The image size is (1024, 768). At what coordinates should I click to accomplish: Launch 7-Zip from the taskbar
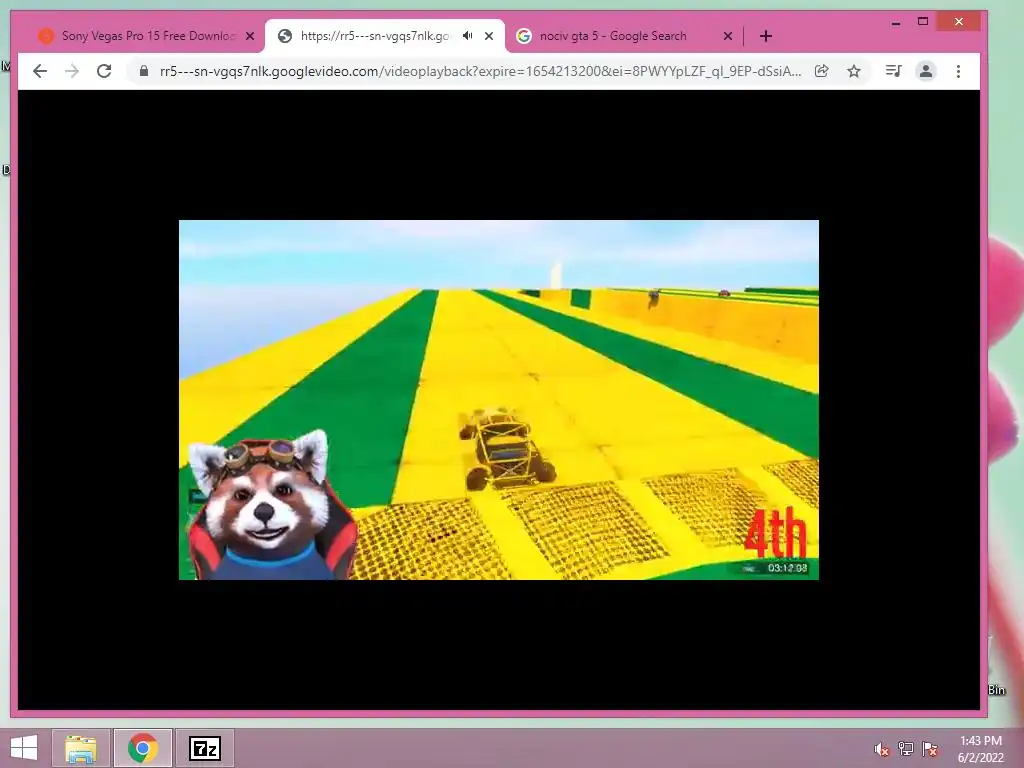click(204, 748)
